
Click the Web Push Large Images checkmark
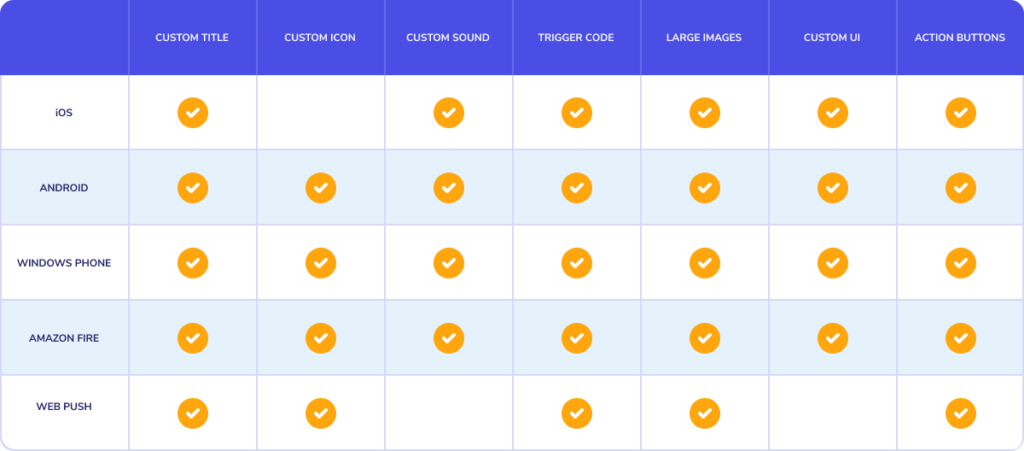point(705,413)
